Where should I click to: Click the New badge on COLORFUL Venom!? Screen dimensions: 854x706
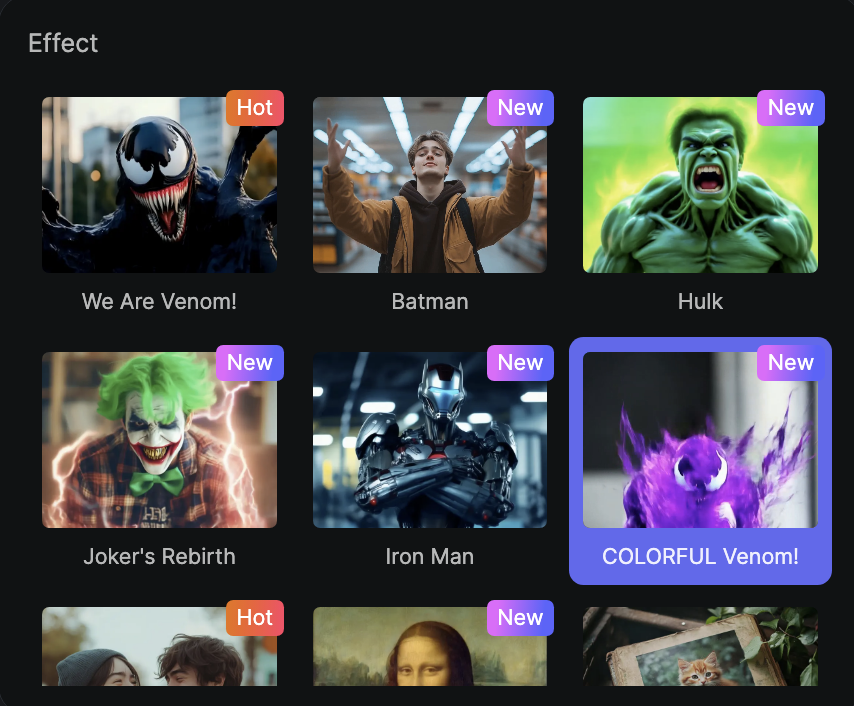point(791,363)
